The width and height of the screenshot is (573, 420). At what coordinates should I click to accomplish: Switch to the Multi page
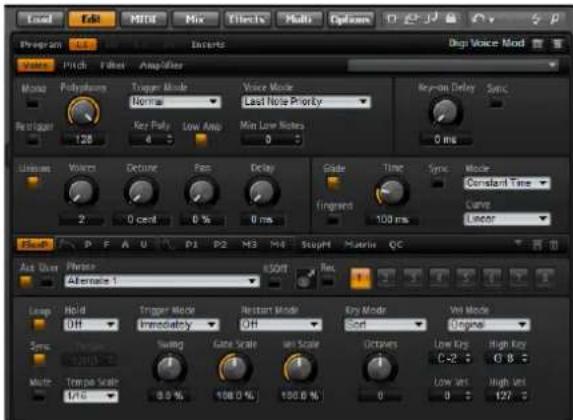[x=299, y=19]
